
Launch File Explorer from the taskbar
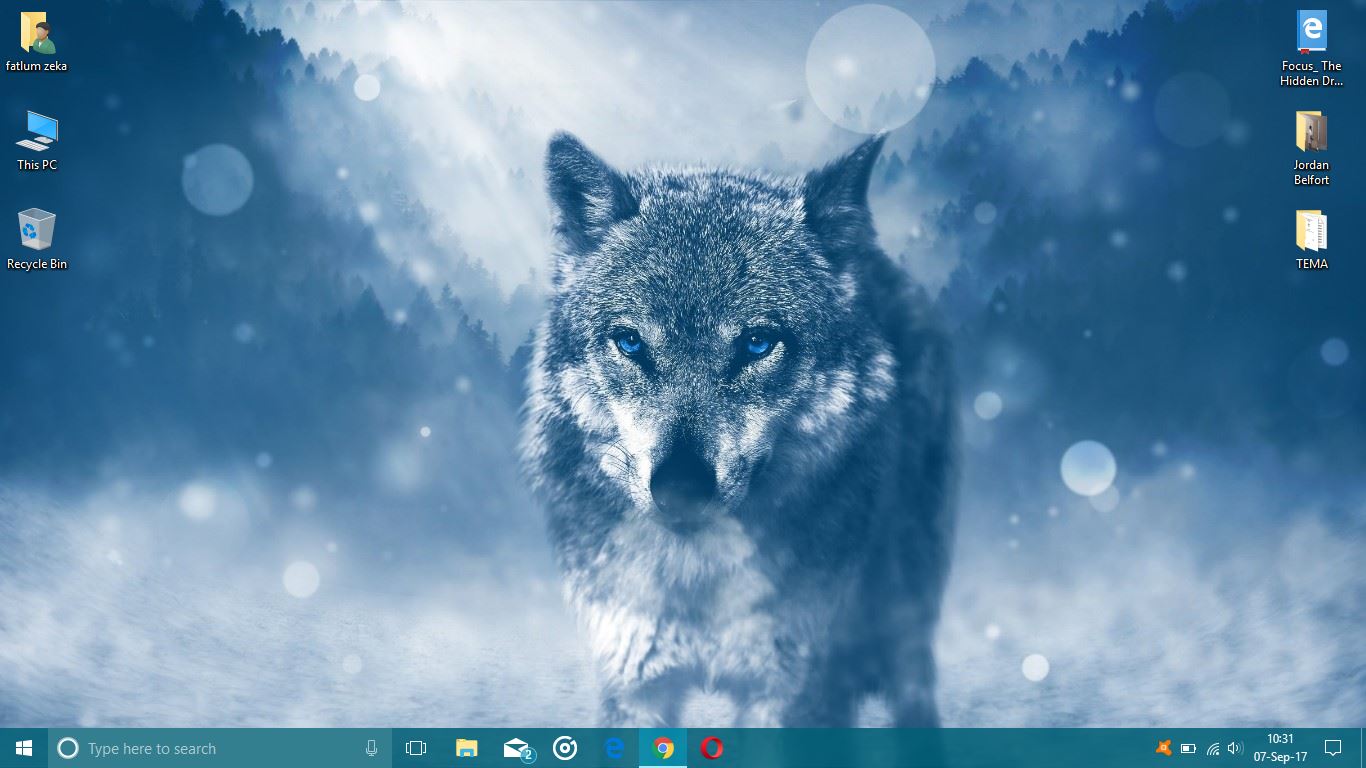466,748
